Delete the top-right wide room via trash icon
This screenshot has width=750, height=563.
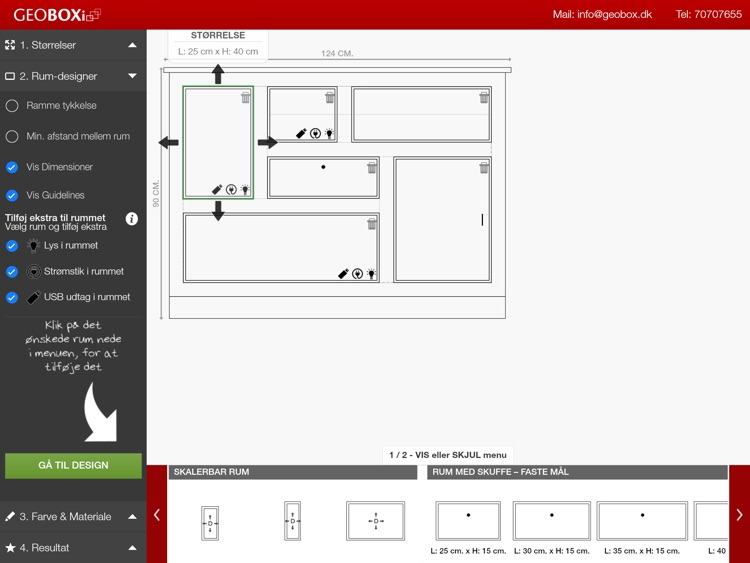coord(484,98)
